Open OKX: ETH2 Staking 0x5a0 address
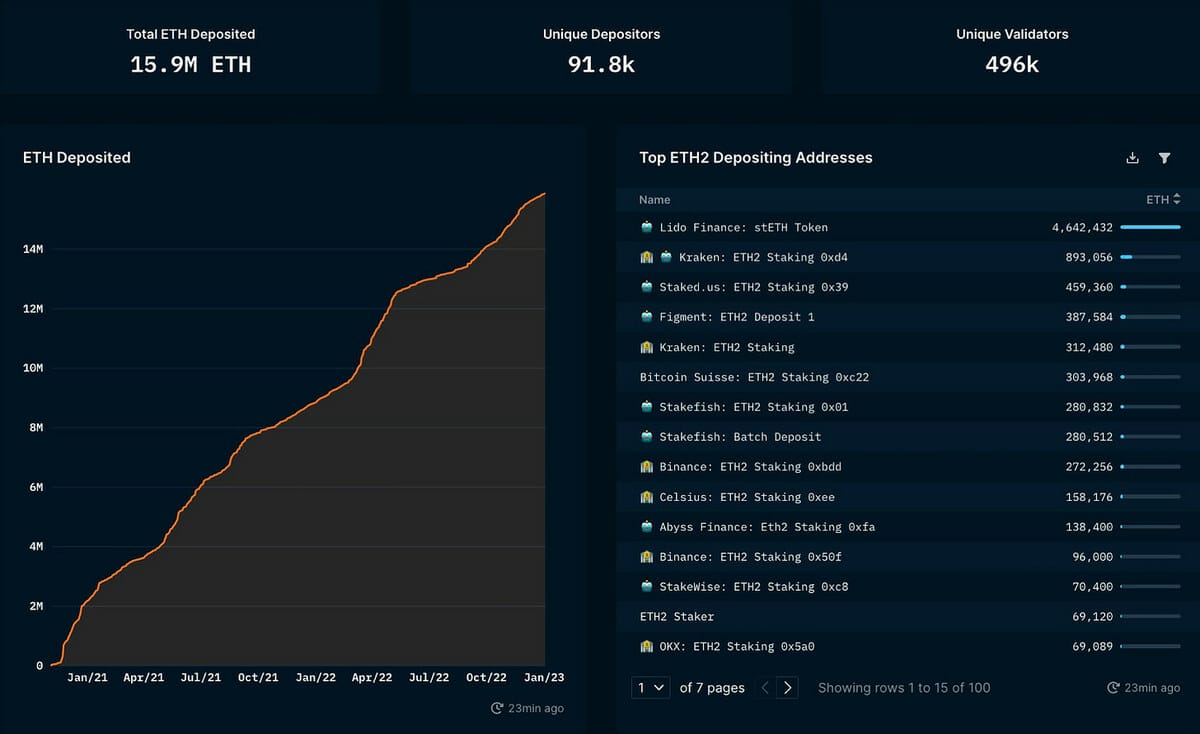The image size is (1200, 734). (x=737, y=647)
